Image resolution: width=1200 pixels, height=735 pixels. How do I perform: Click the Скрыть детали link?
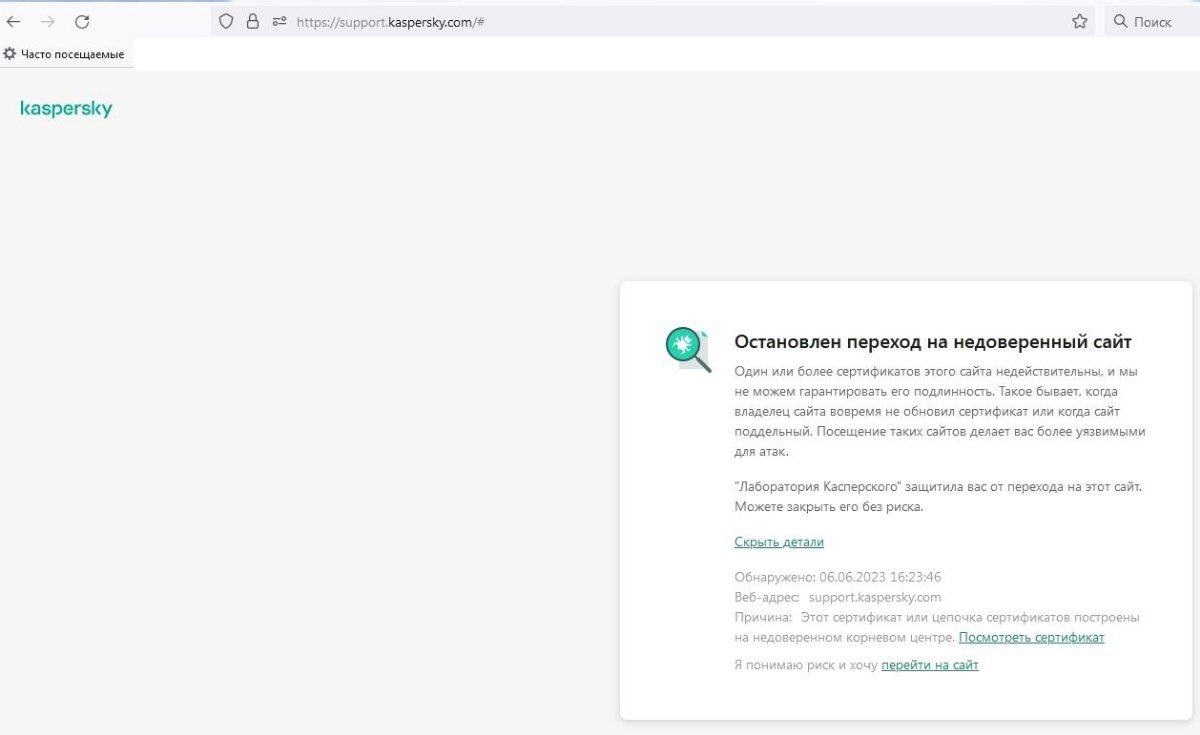[x=779, y=542]
